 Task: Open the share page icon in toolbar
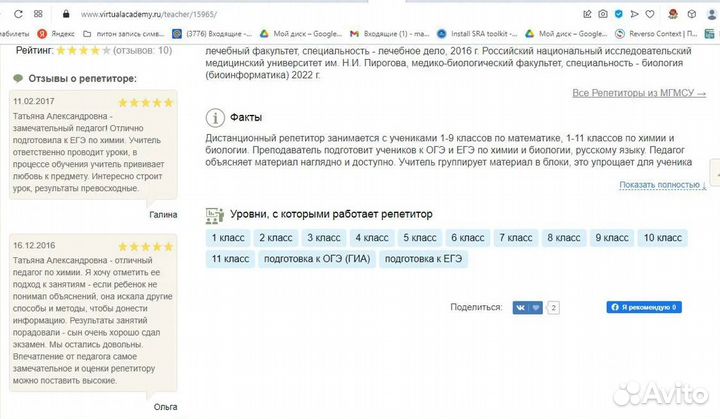click(x=587, y=14)
